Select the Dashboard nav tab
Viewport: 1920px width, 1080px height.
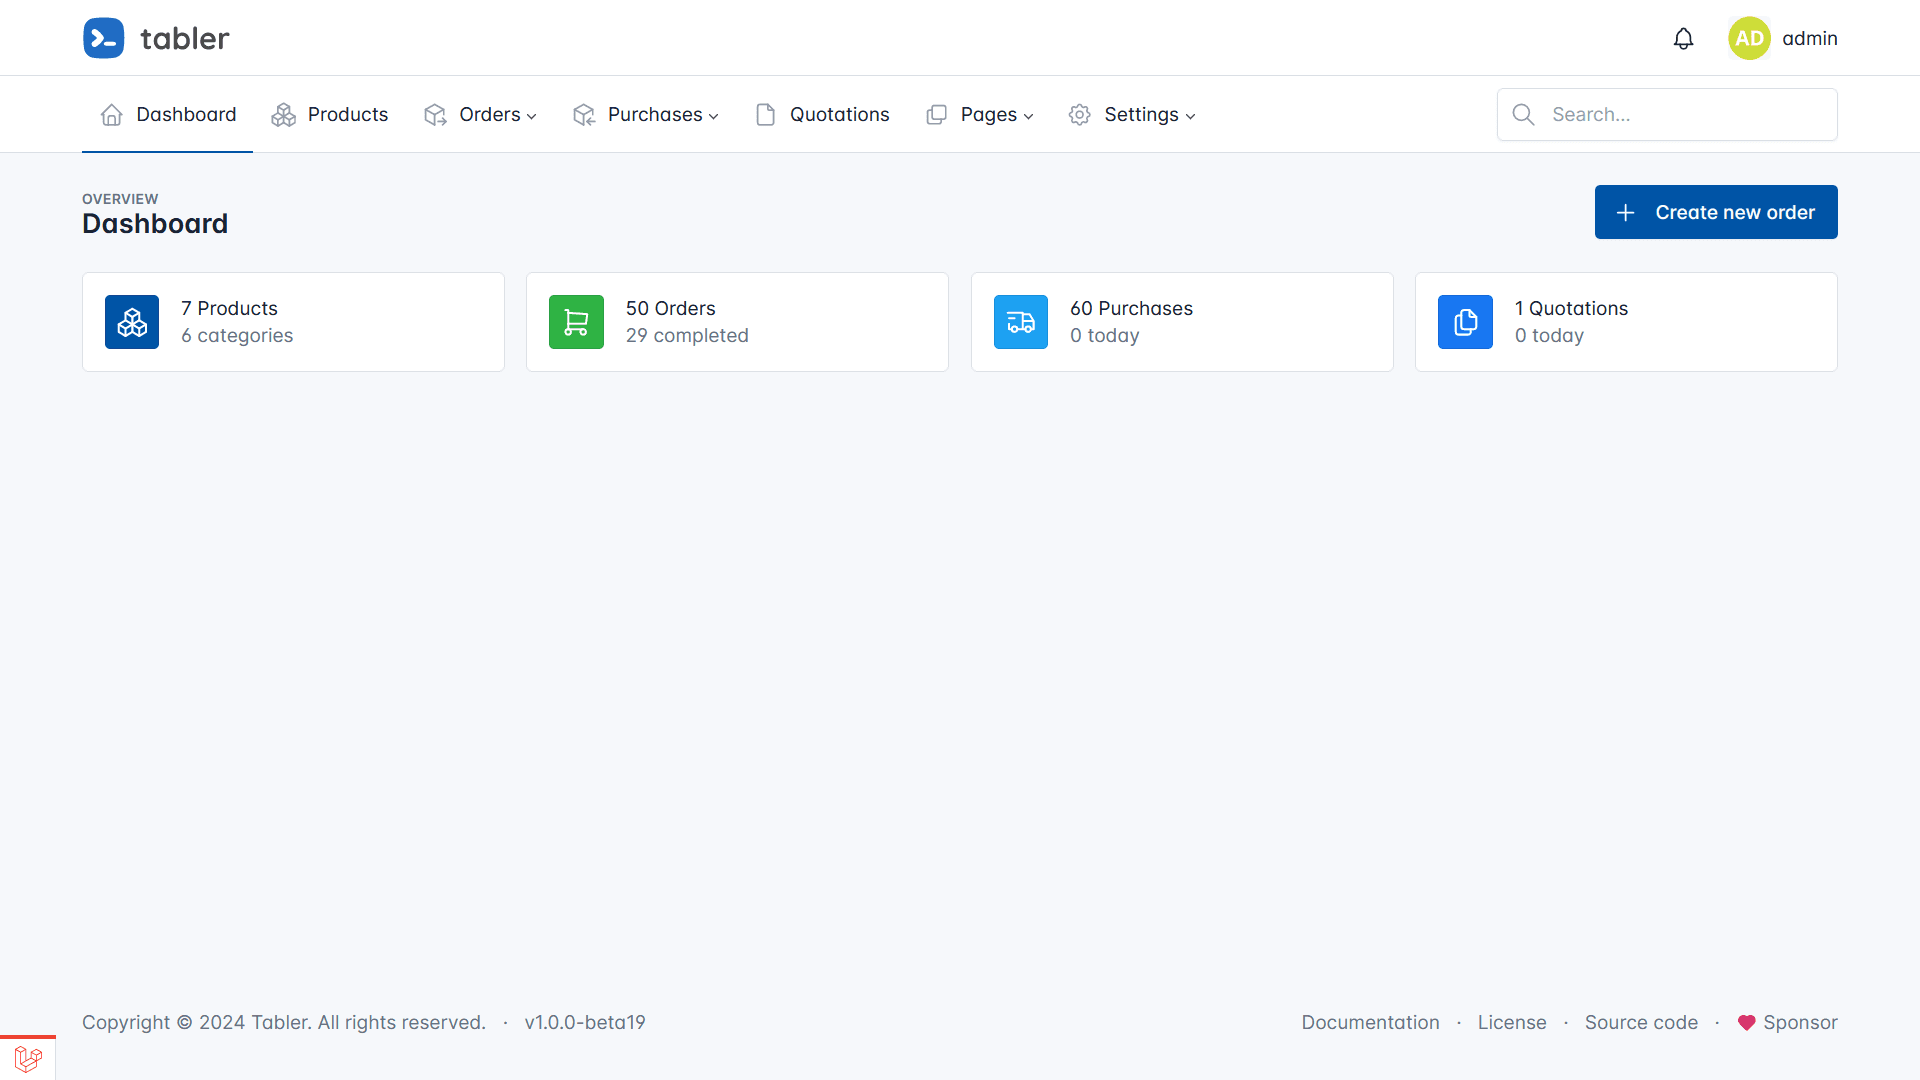coord(168,115)
